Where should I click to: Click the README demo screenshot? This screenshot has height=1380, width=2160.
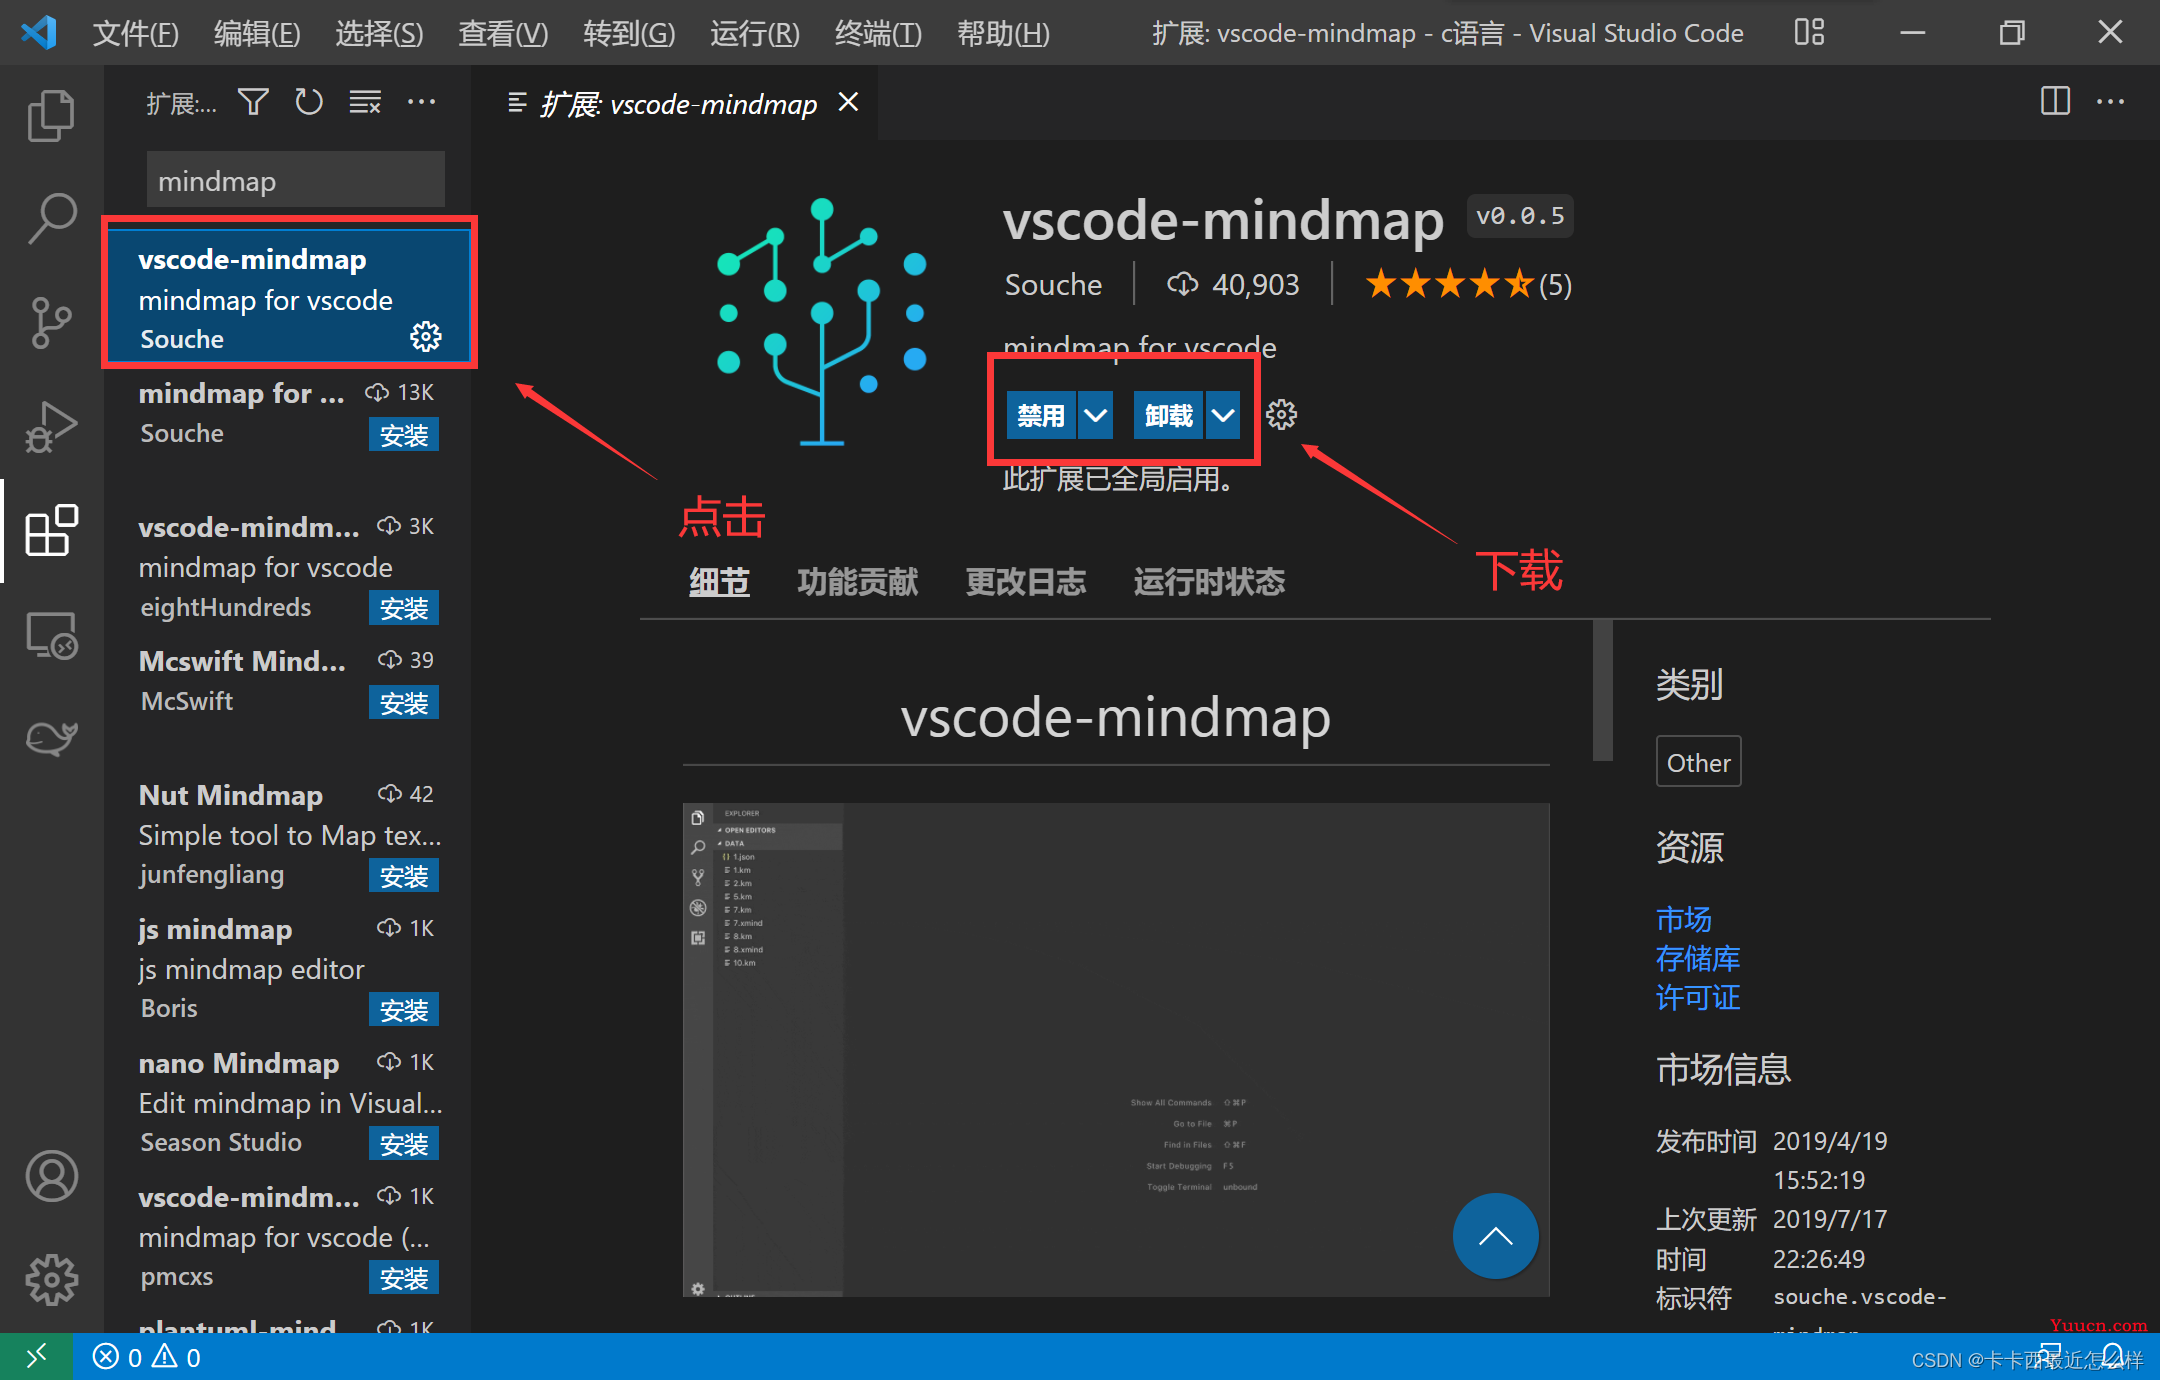click(1116, 1050)
